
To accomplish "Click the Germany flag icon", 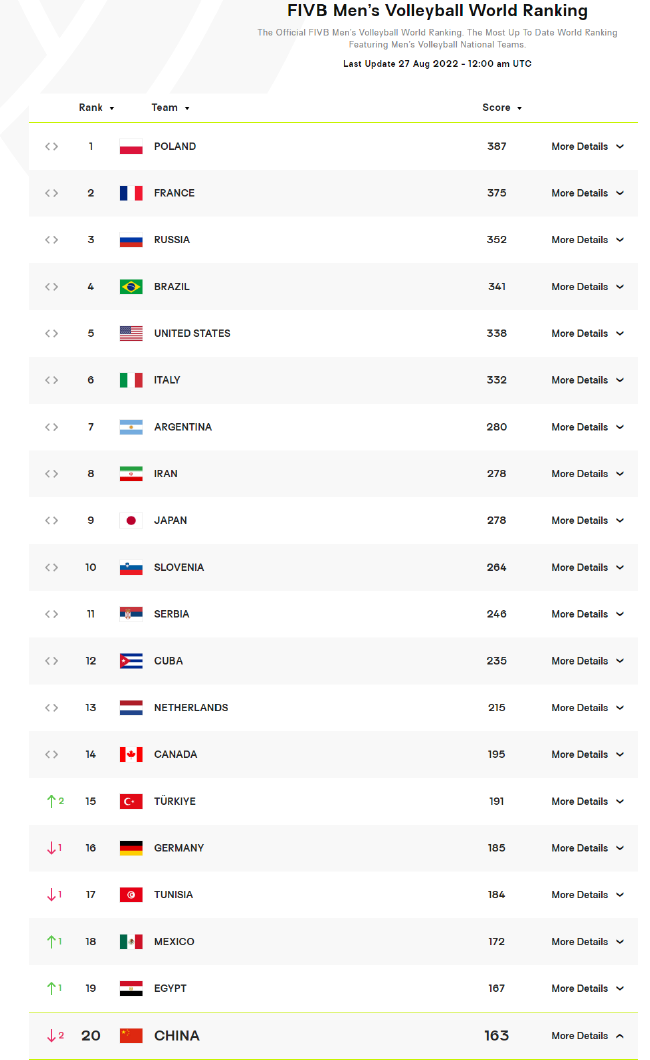I will click(131, 848).
